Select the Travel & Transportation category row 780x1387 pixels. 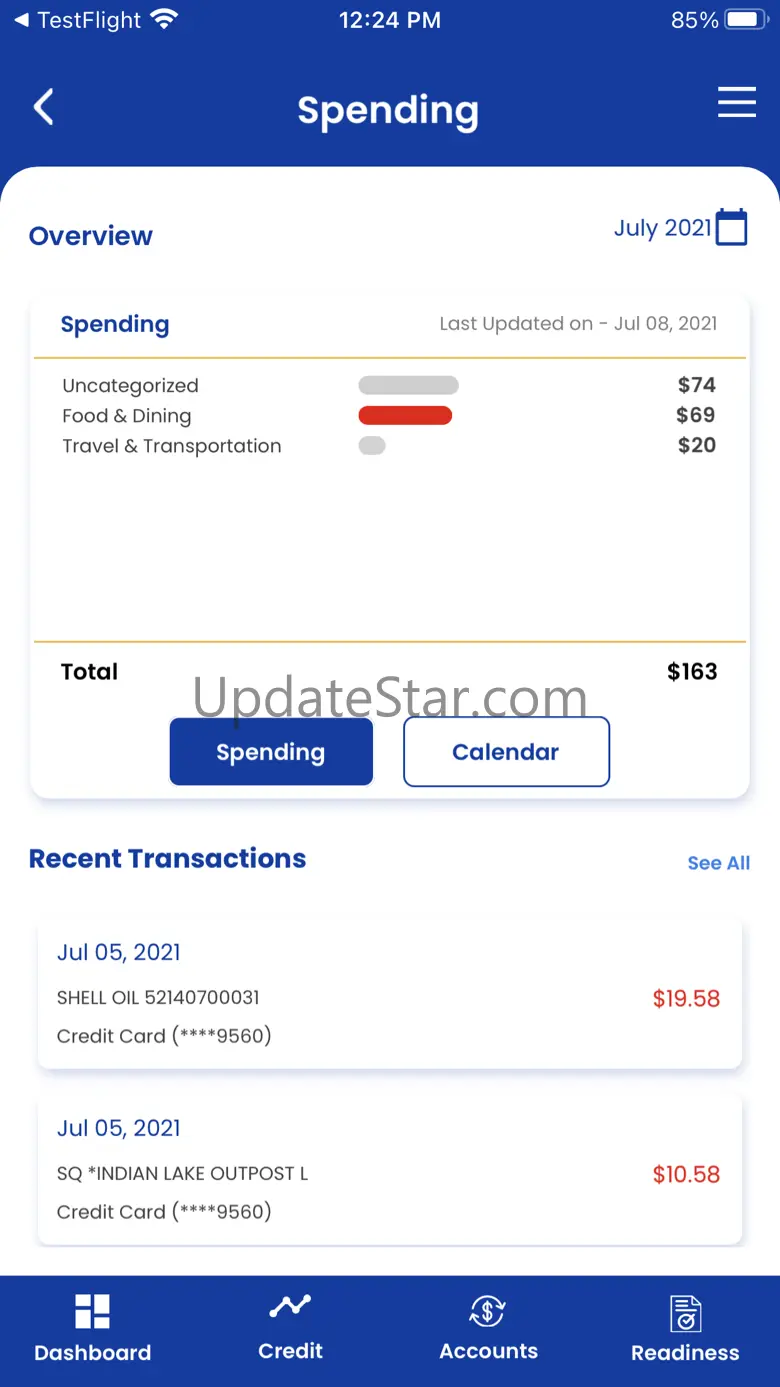click(389, 446)
